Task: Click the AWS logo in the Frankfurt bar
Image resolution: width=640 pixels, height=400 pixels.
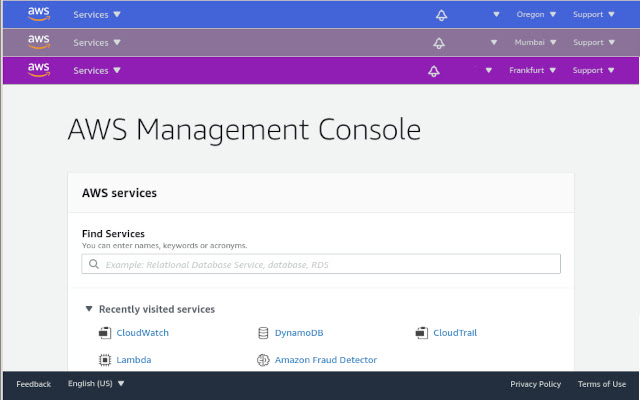Action: [38, 70]
